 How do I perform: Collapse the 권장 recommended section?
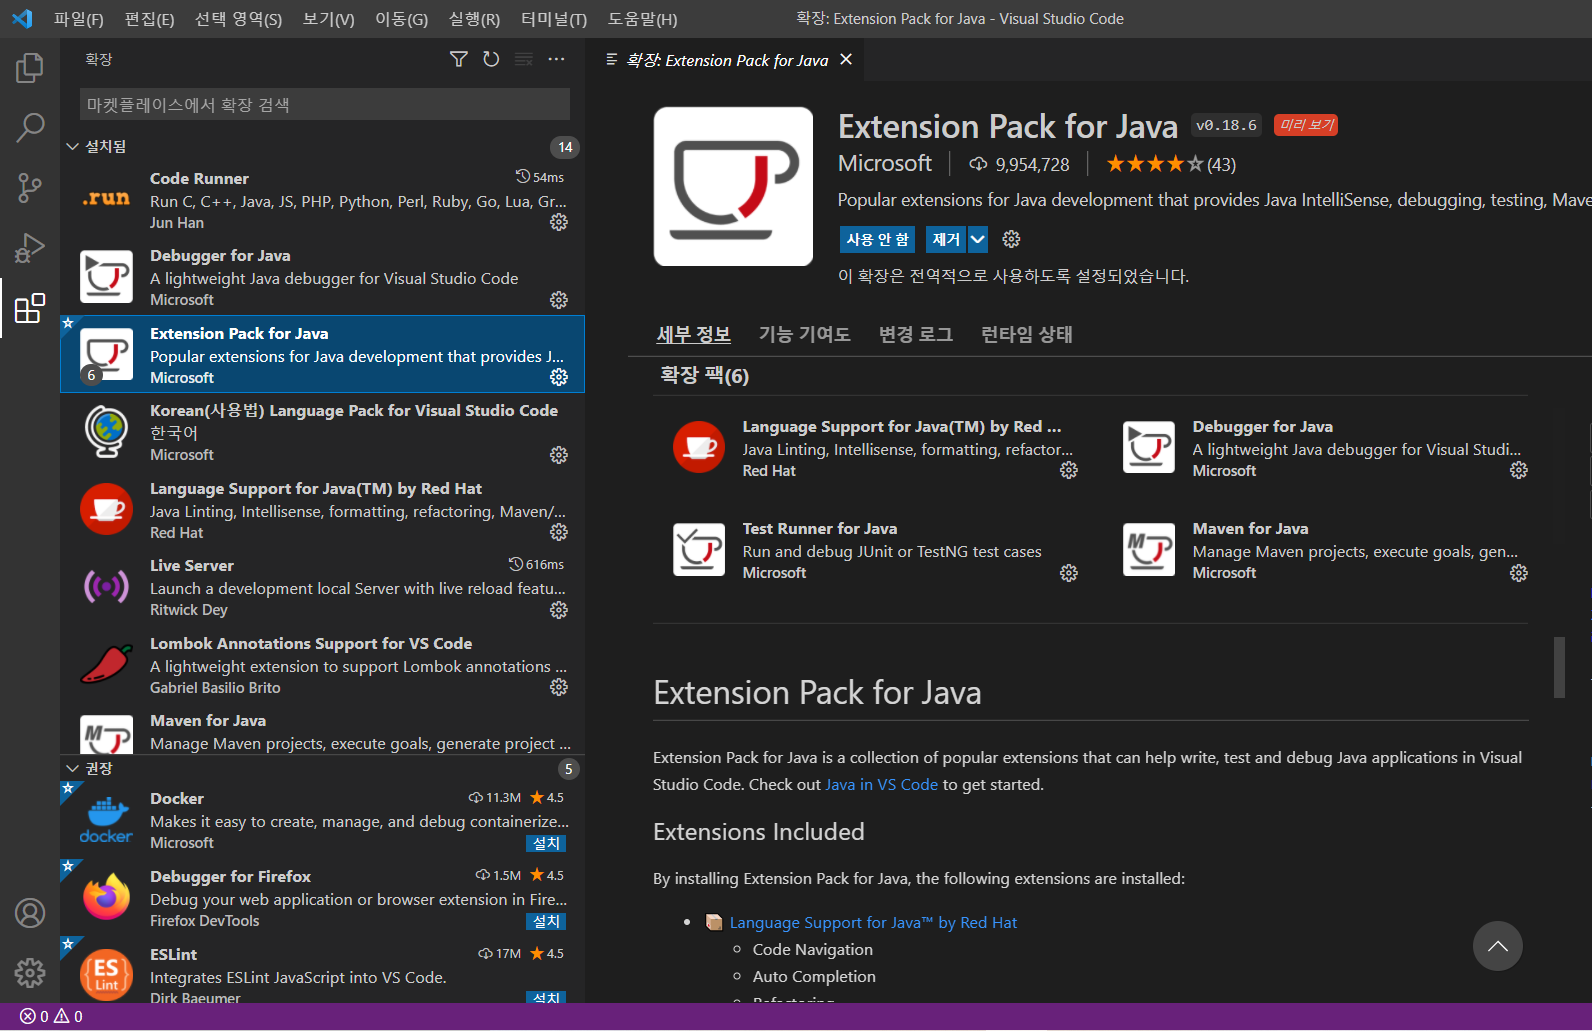[x=72, y=768]
